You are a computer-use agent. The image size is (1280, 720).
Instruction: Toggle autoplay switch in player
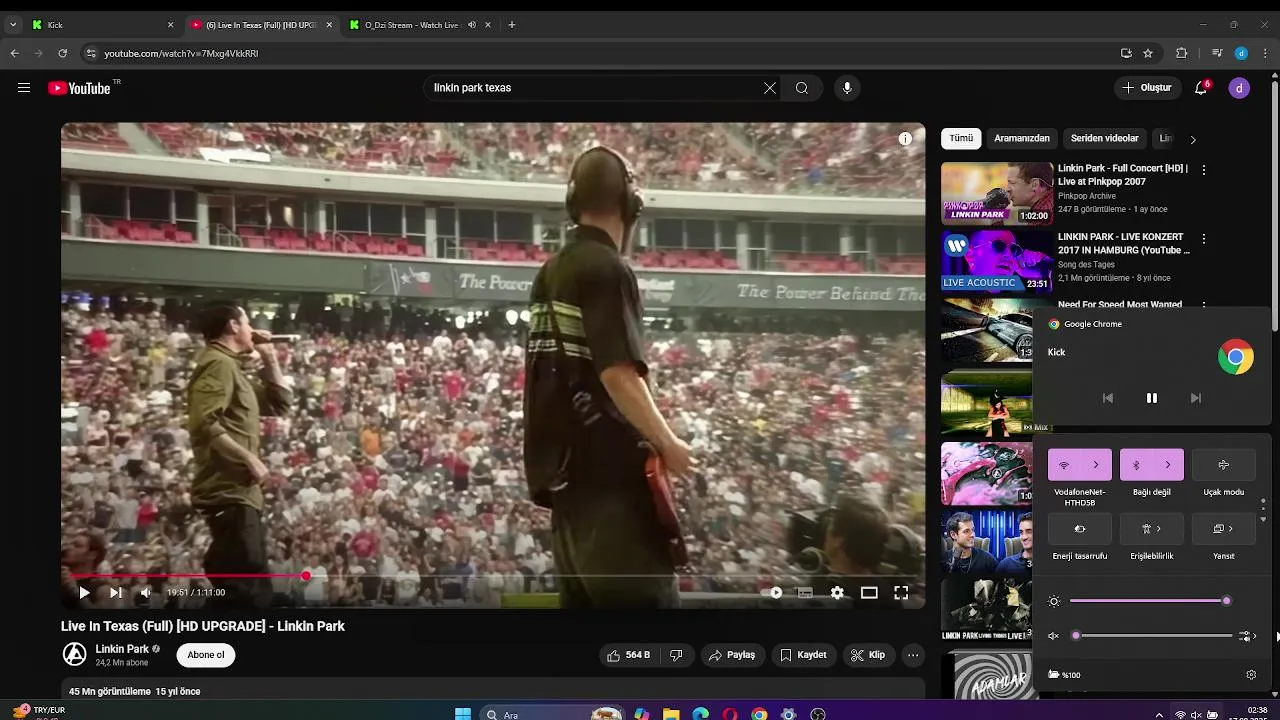[772, 593]
